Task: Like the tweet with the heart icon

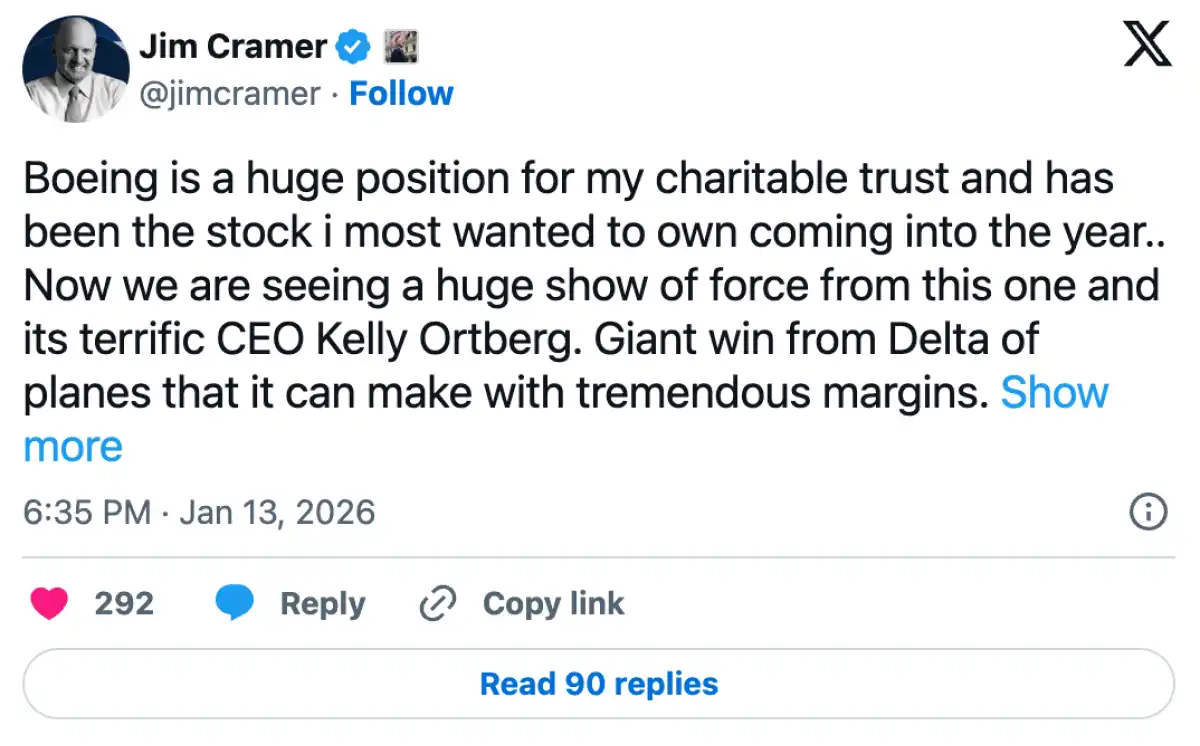Action: (50, 604)
